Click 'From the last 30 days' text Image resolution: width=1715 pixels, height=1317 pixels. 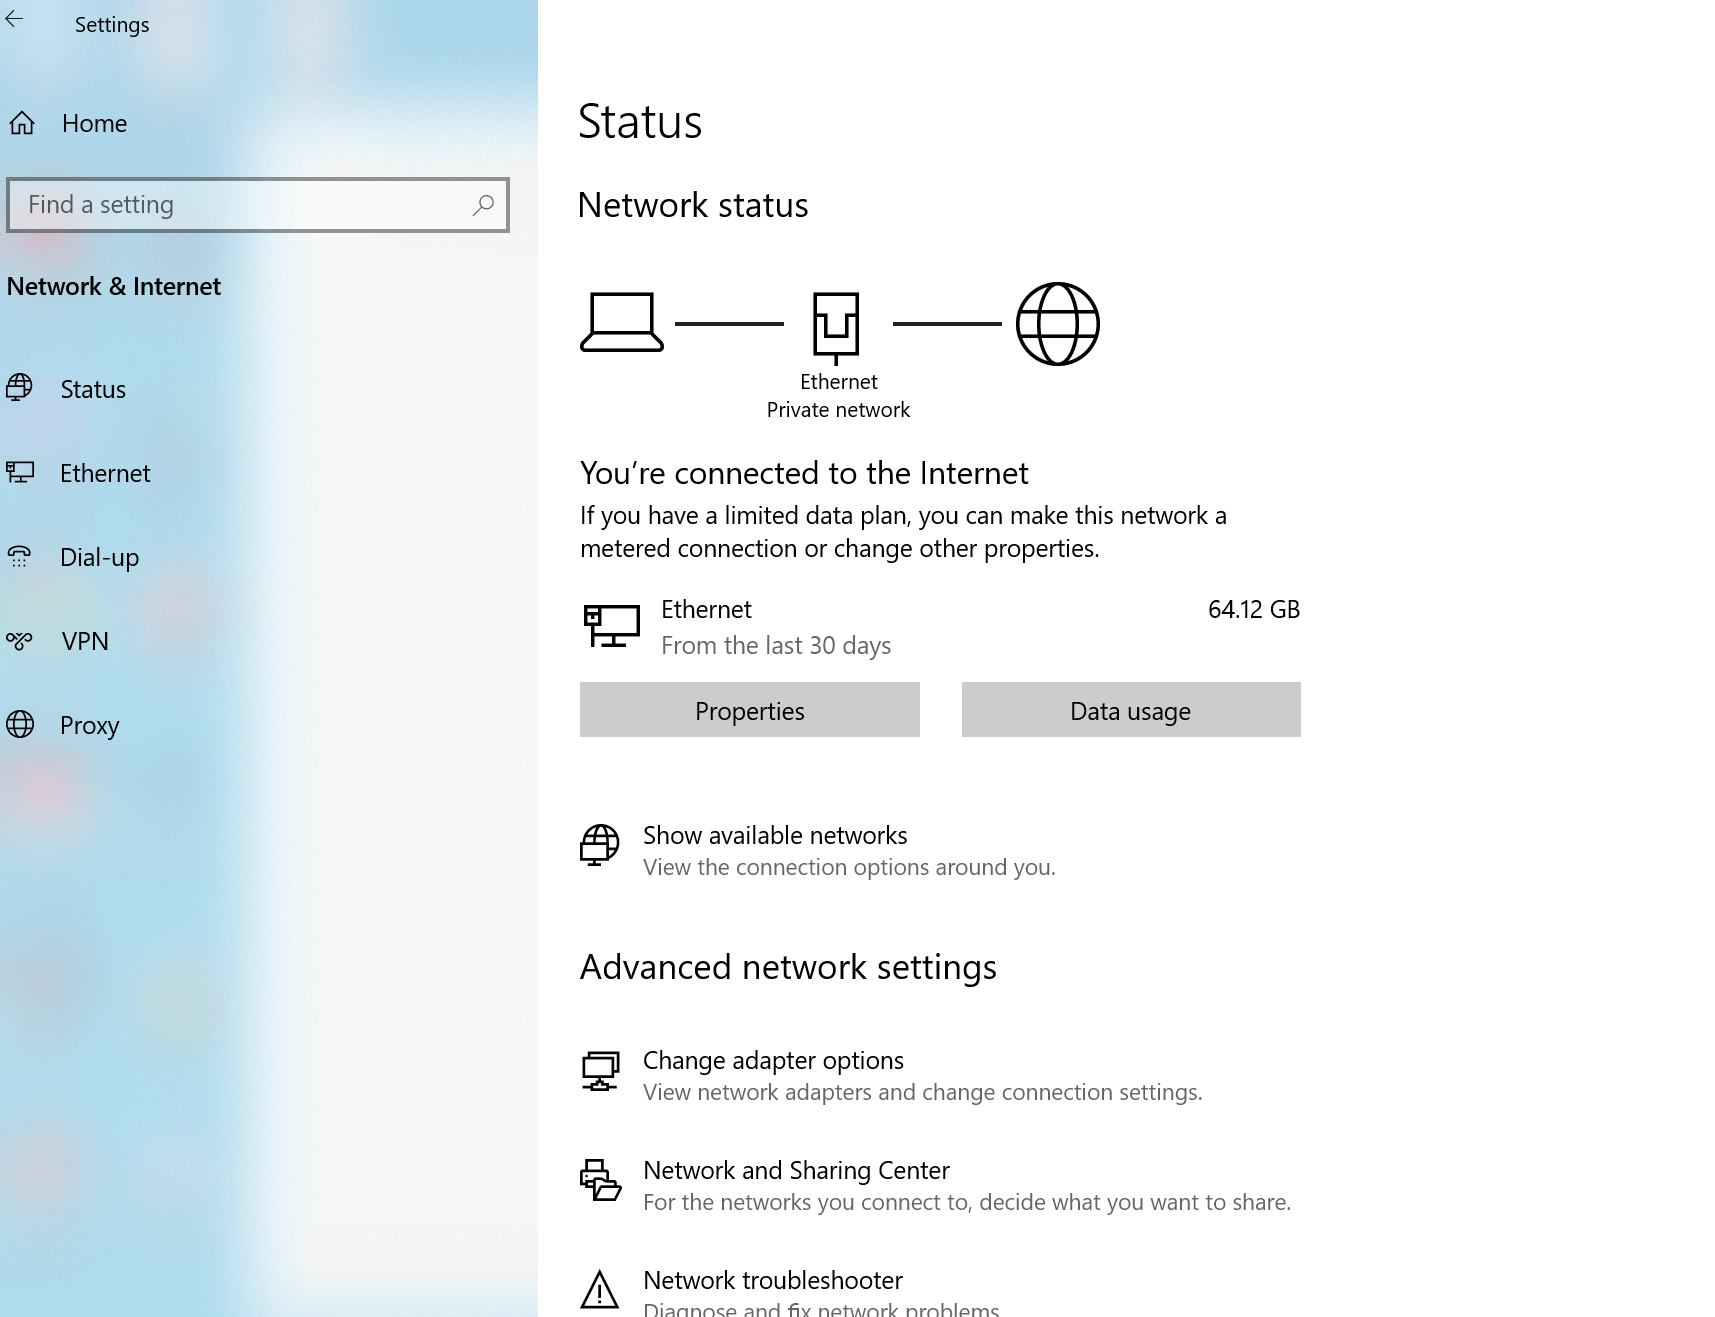[776, 645]
